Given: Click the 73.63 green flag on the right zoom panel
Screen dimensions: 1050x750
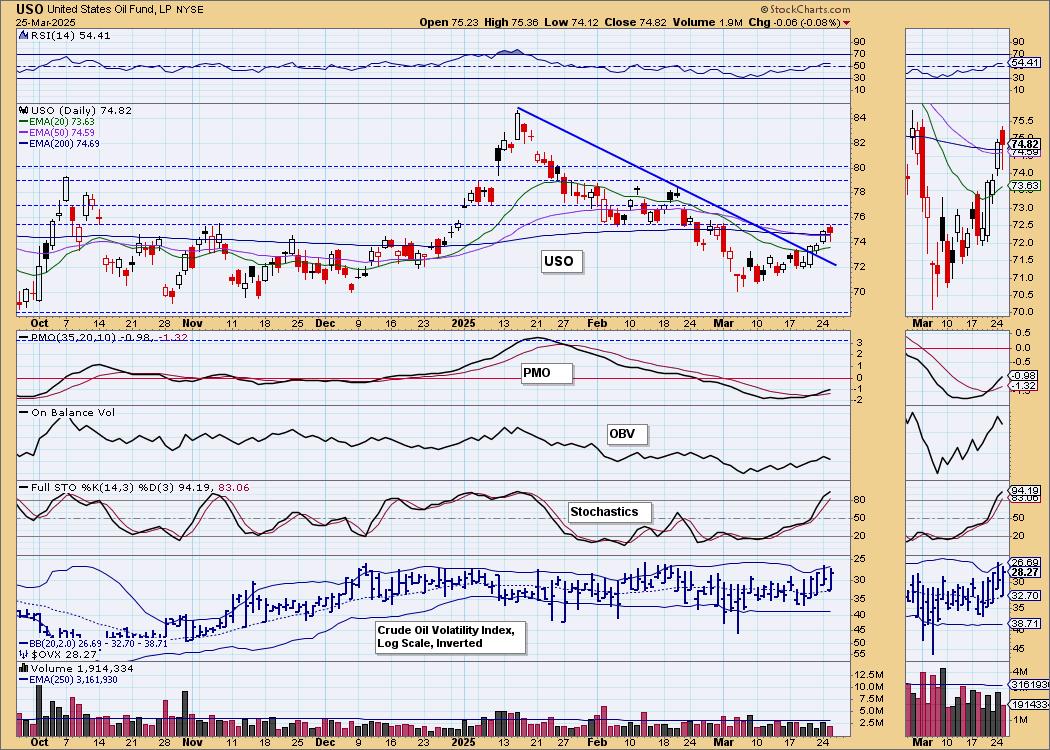Looking at the screenshot, I should (x=1025, y=185).
